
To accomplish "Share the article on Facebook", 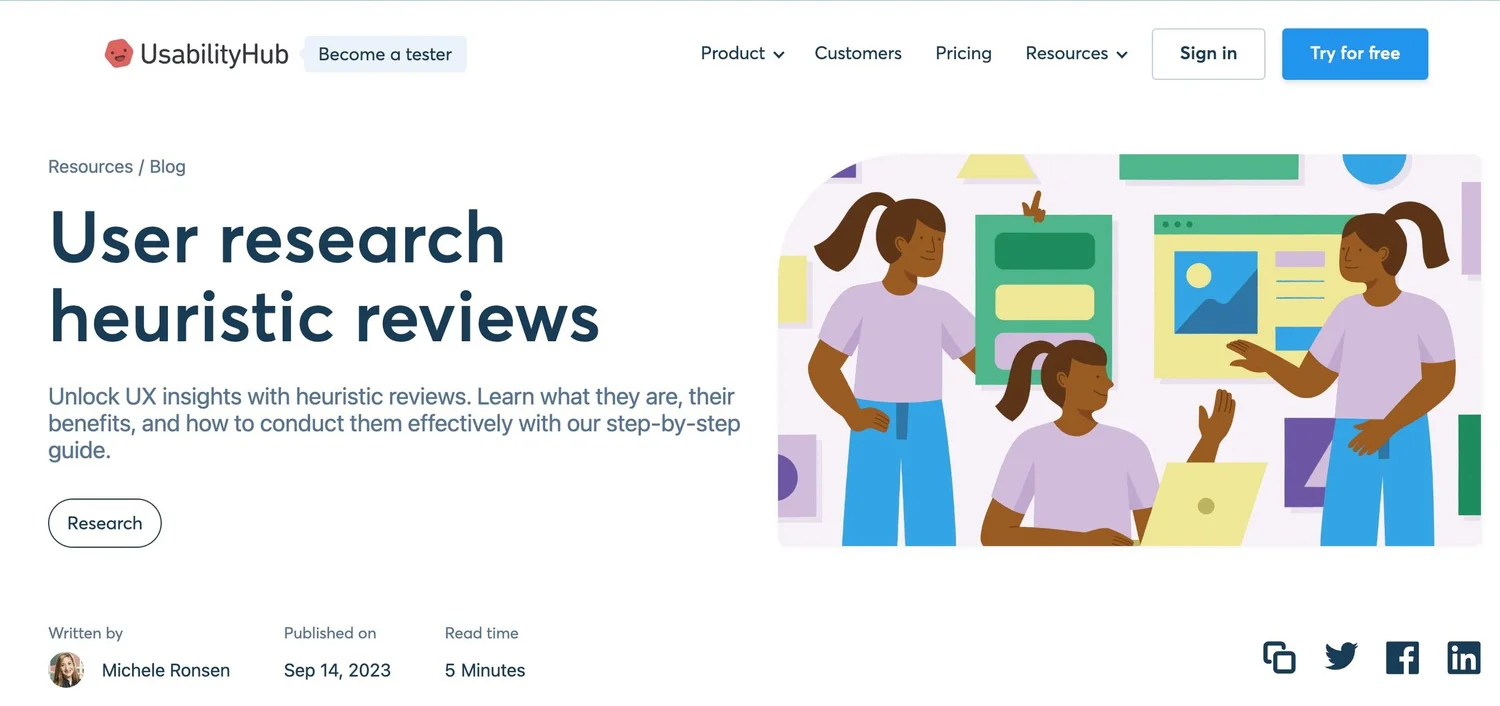I will click(1402, 657).
